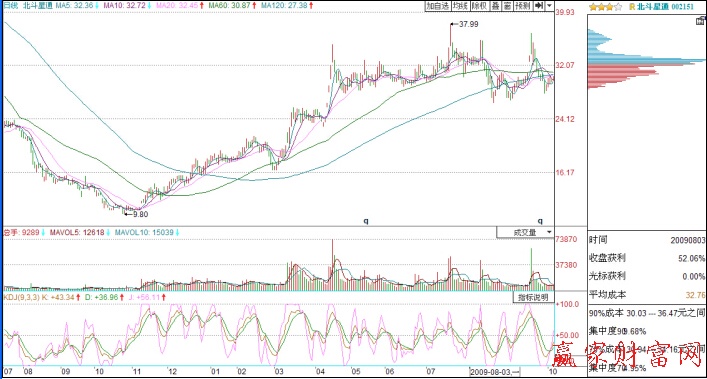Click the 平均成本 32.76 row
Viewport: 707px width, 379px height.
coord(647,295)
